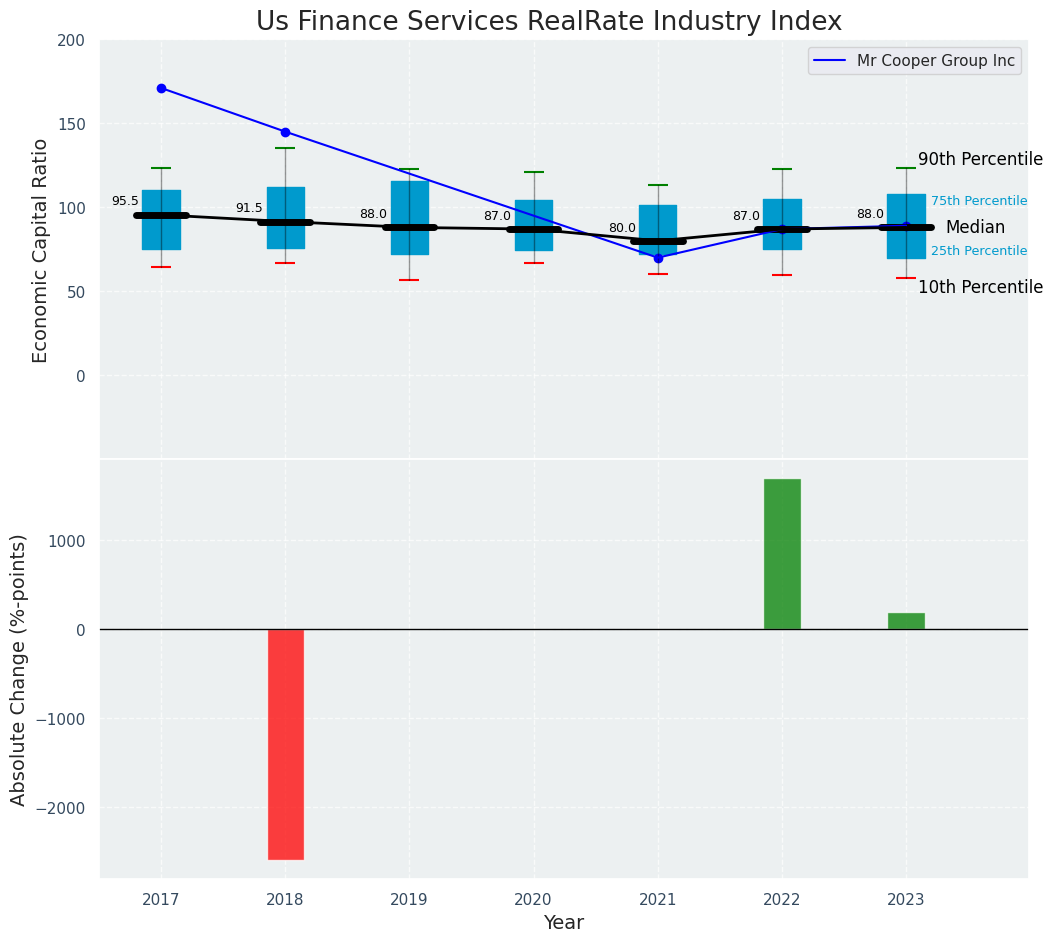Screen dimensions: 1053x942
Task: Click the median label 91.5
Action: pos(249,208)
